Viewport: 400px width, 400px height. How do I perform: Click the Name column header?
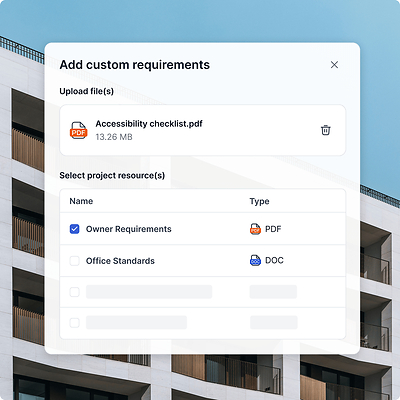point(81,201)
